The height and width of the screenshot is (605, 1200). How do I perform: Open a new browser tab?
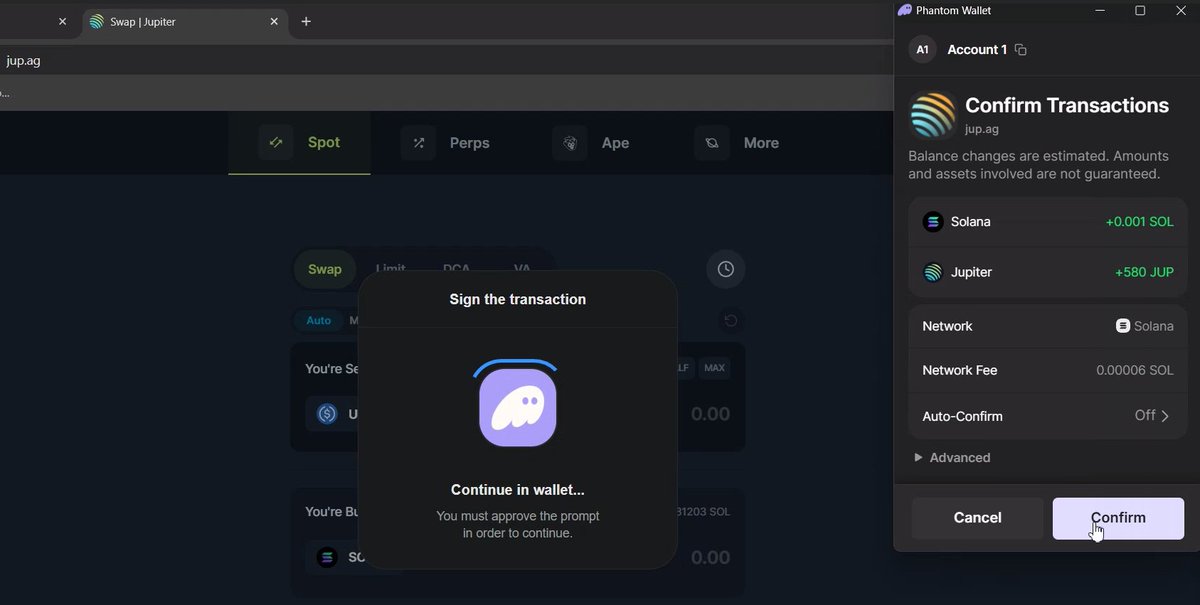click(306, 21)
